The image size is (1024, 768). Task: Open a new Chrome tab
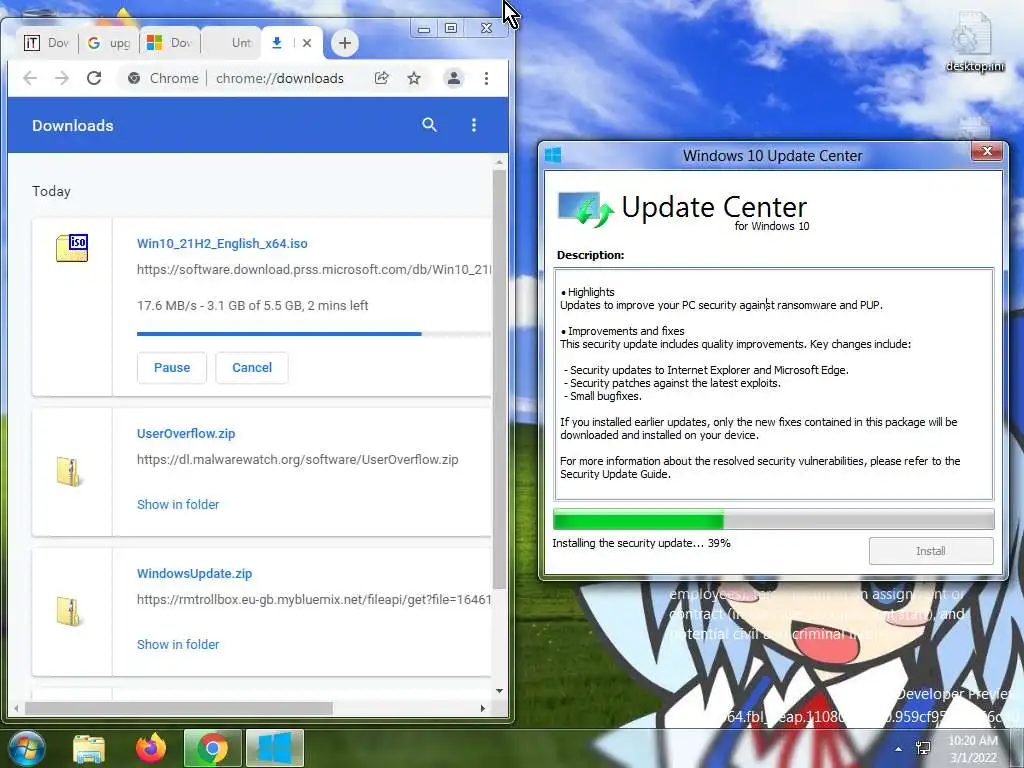(x=345, y=44)
